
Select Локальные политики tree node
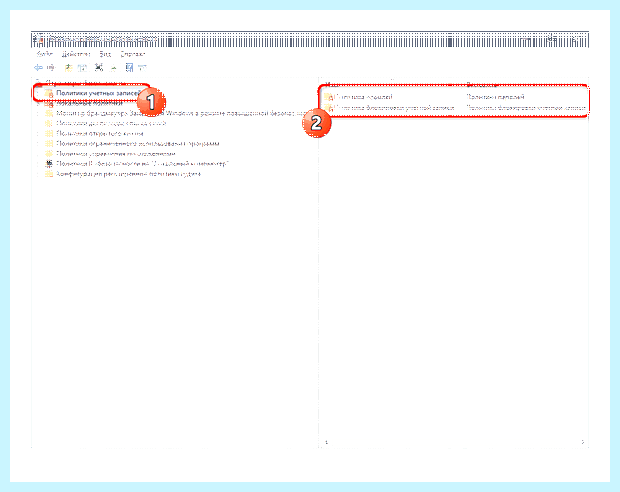[89, 103]
